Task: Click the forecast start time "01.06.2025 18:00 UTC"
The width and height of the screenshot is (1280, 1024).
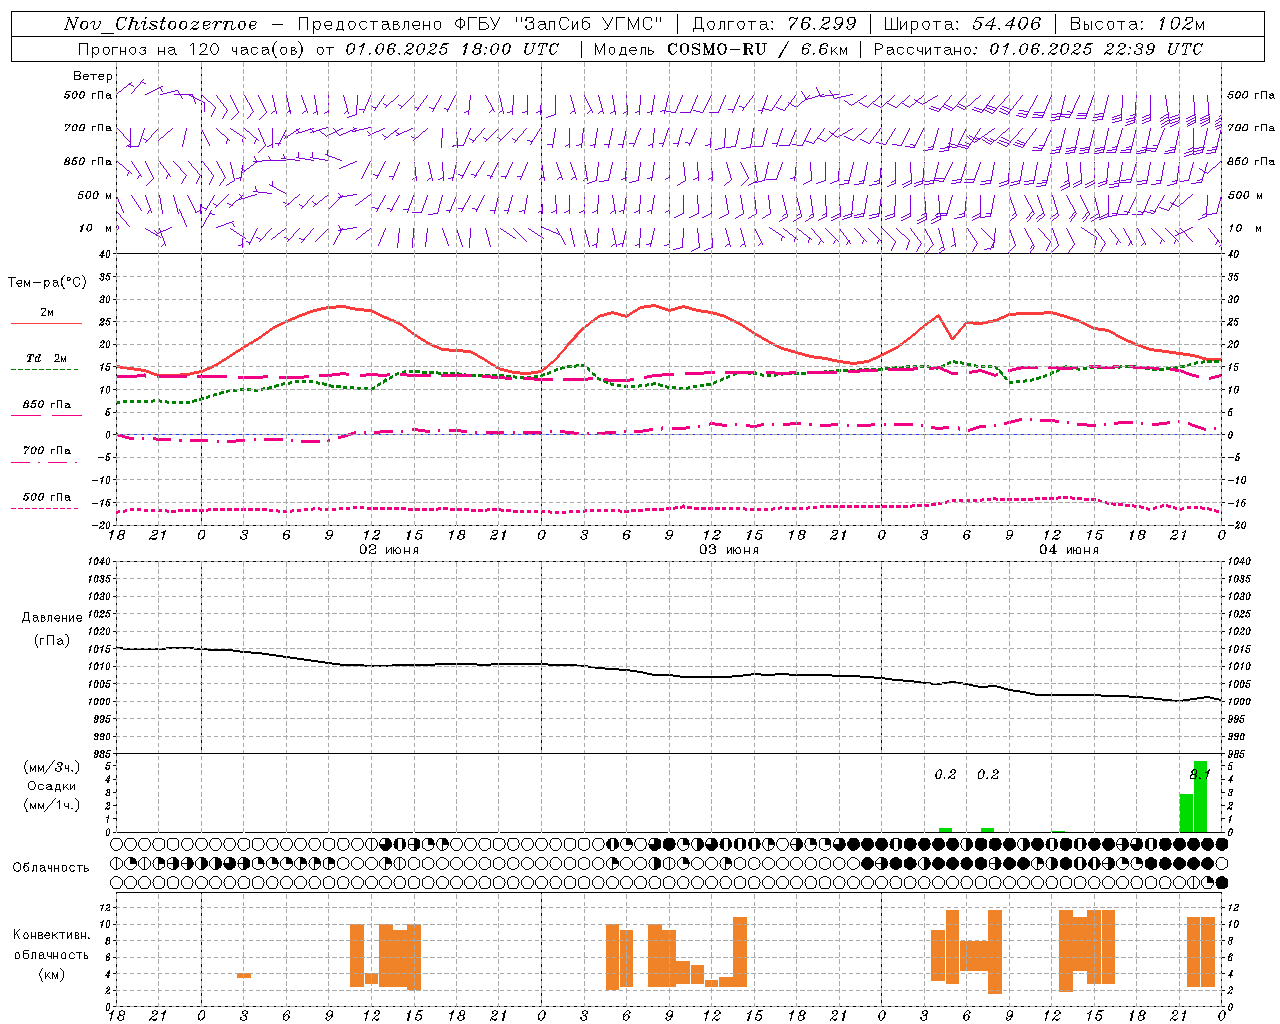Action: pos(452,49)
